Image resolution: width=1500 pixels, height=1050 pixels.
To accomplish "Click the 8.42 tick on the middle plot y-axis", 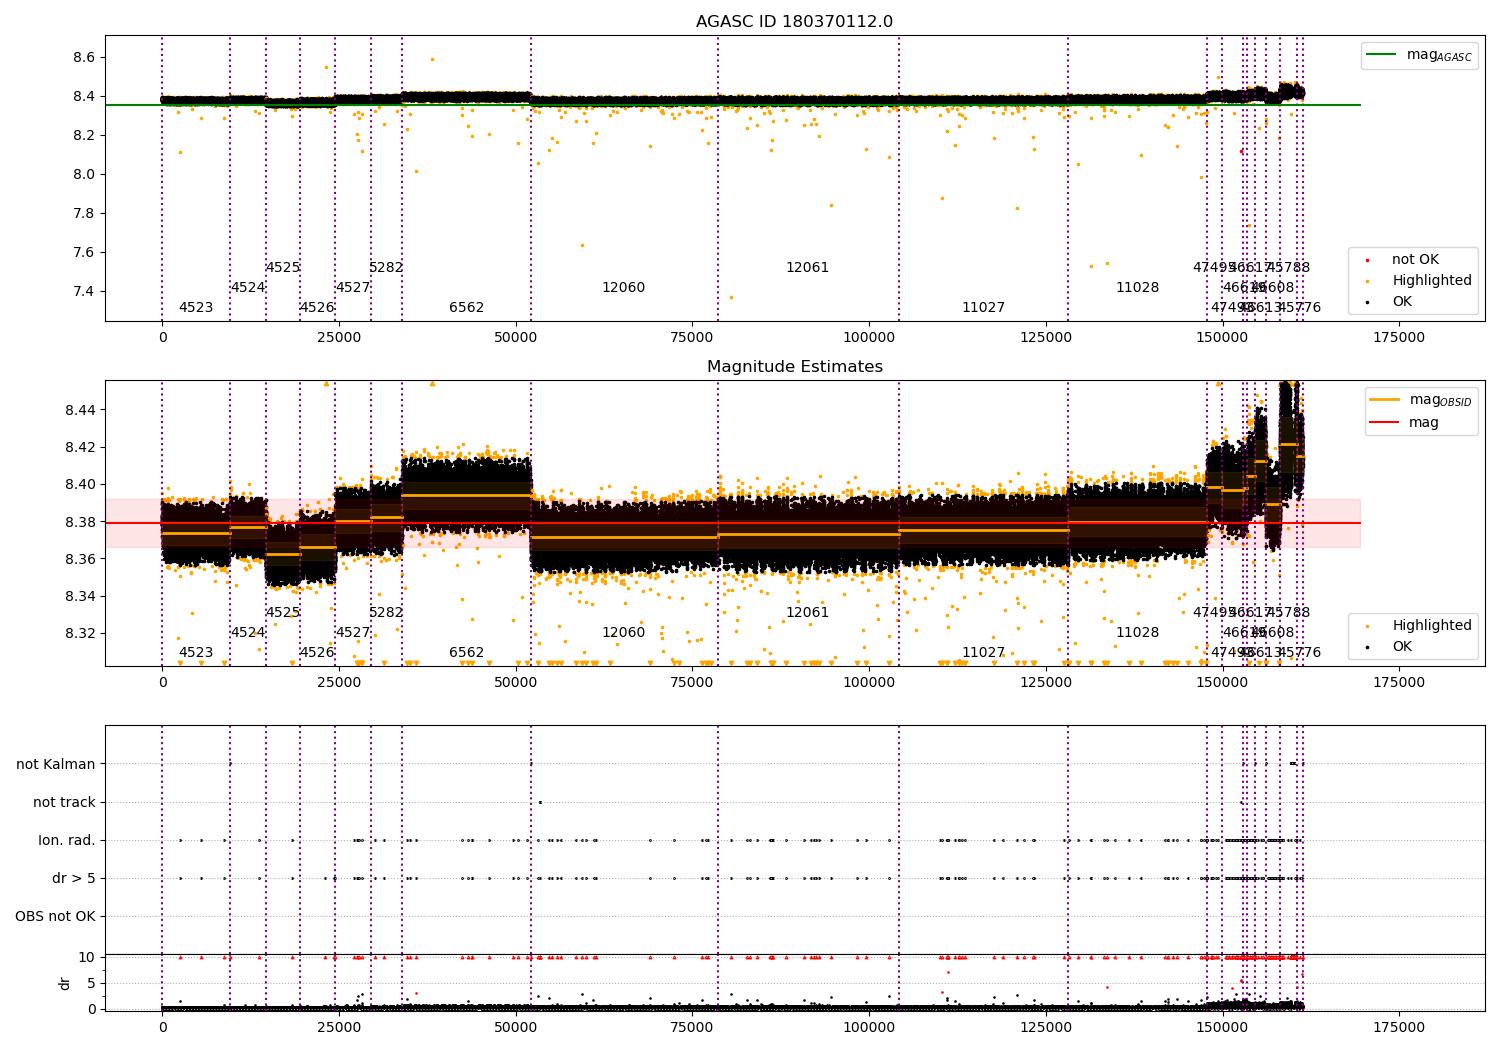I will [x=80, y=447].
